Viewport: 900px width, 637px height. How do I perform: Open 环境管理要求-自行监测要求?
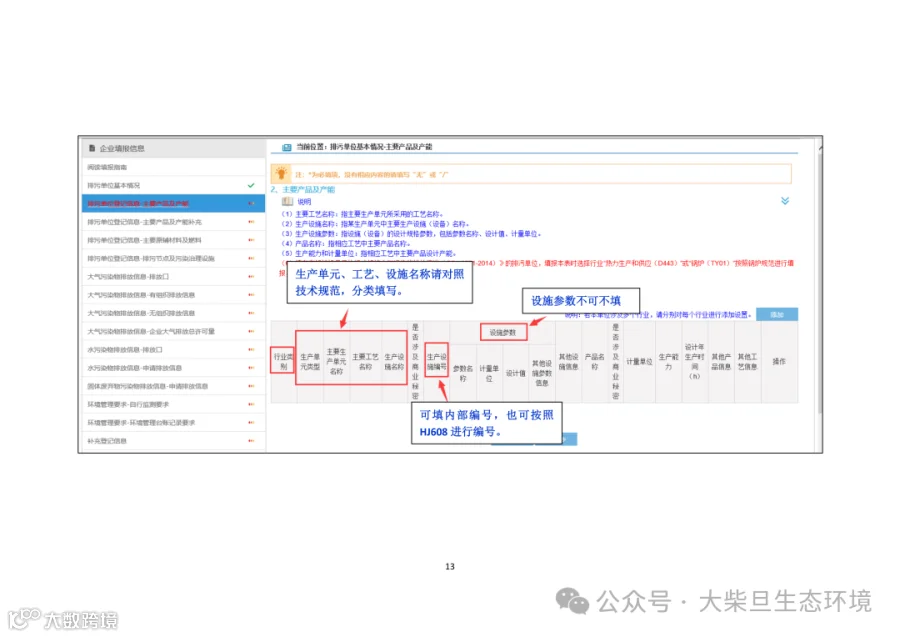pos(174,405)
